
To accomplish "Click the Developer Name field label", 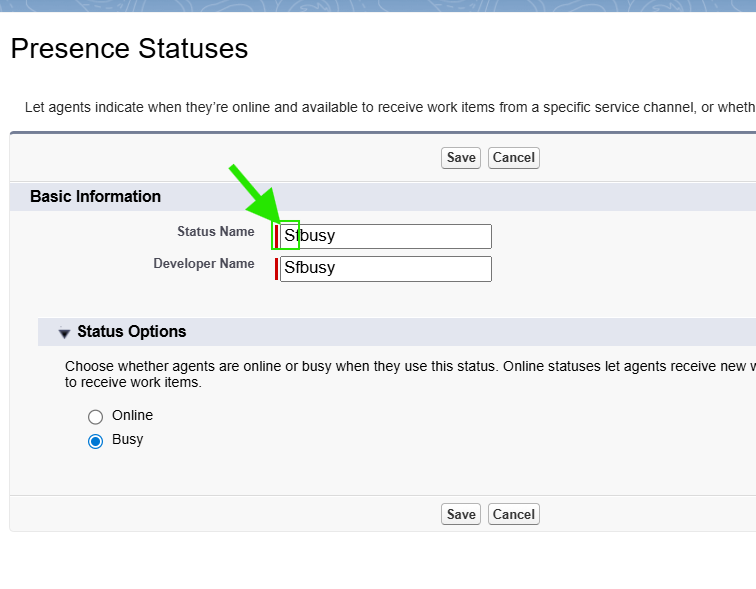I will 203,264.
